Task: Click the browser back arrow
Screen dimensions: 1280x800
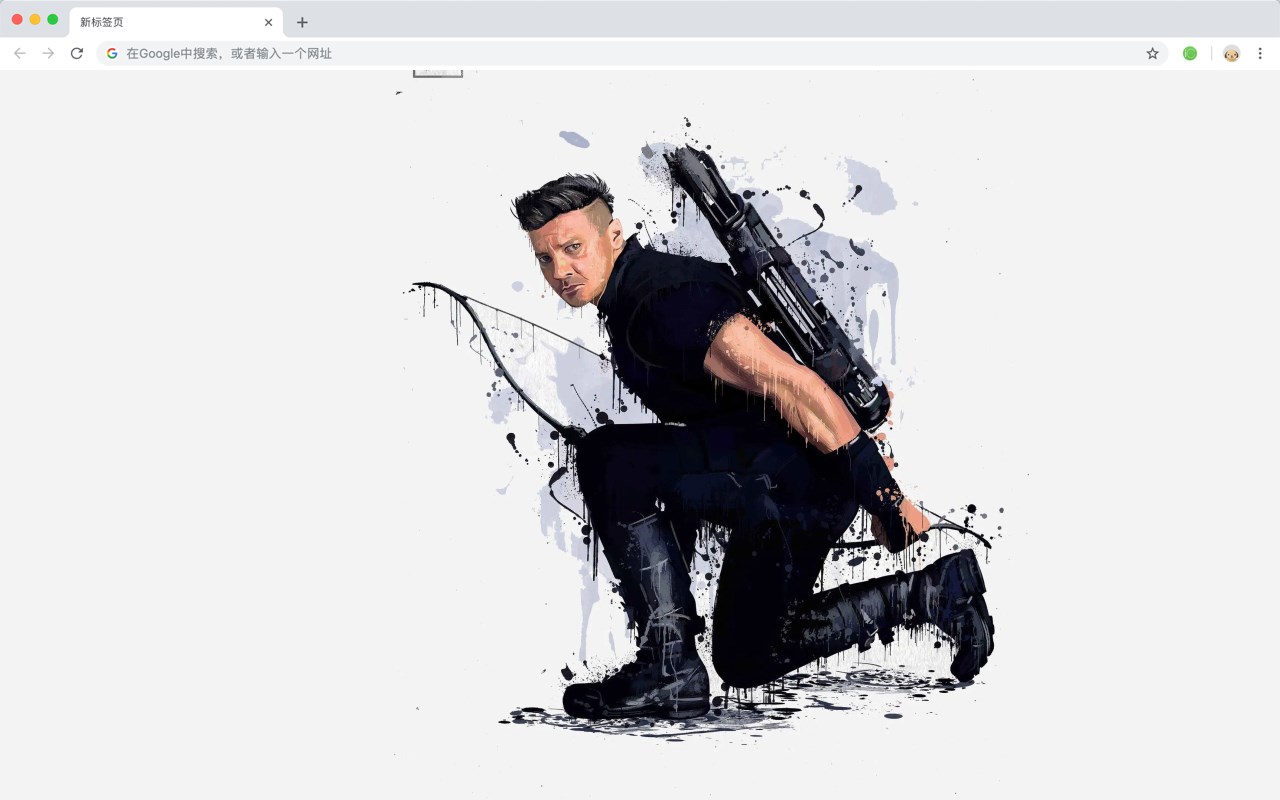Action: (20, 53)
